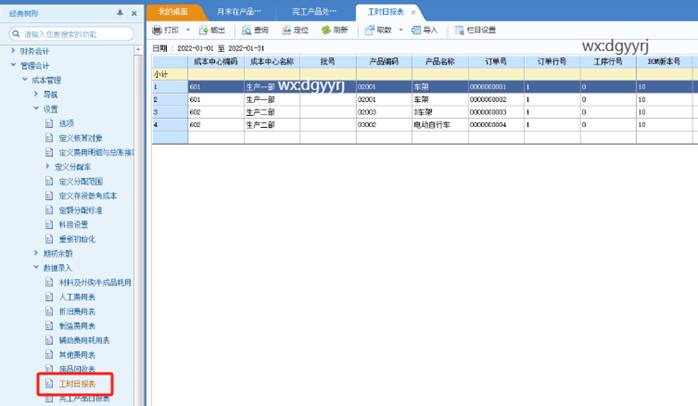Open 定义存货参考成本 in the tree
This screenshot has width=698, height=406.
[x=88, y=195]
